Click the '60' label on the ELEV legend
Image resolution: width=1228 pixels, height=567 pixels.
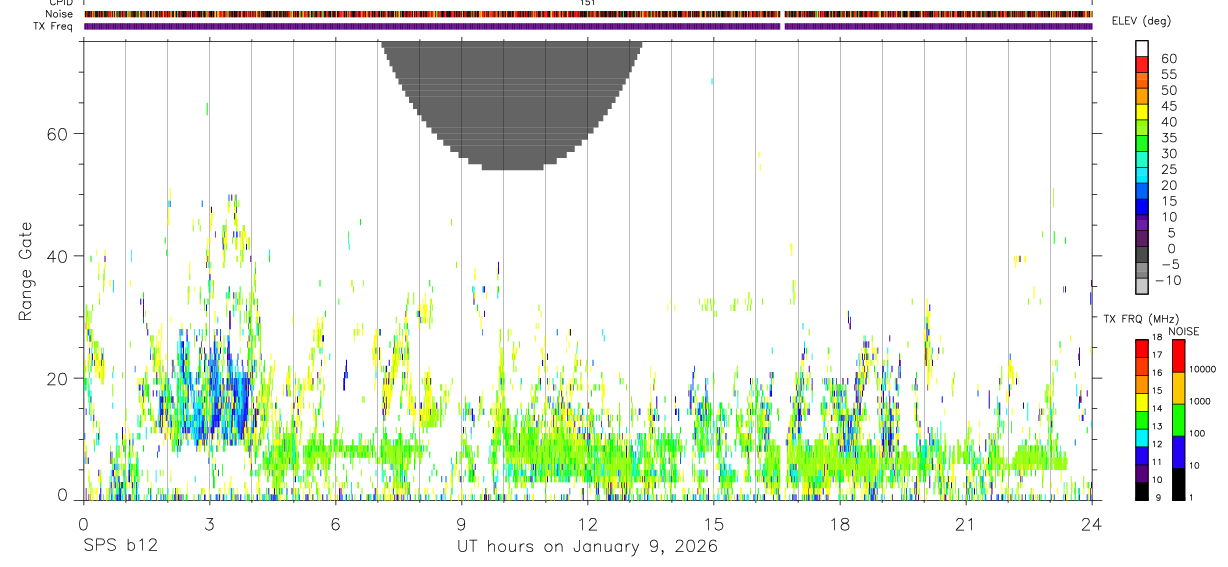tap(1168, 59)
